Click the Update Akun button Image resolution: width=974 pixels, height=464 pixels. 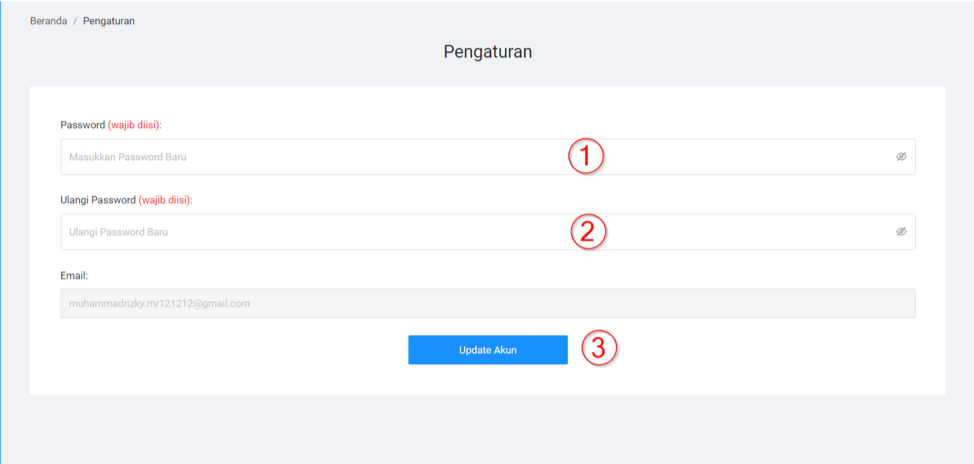tap(488, 350)
